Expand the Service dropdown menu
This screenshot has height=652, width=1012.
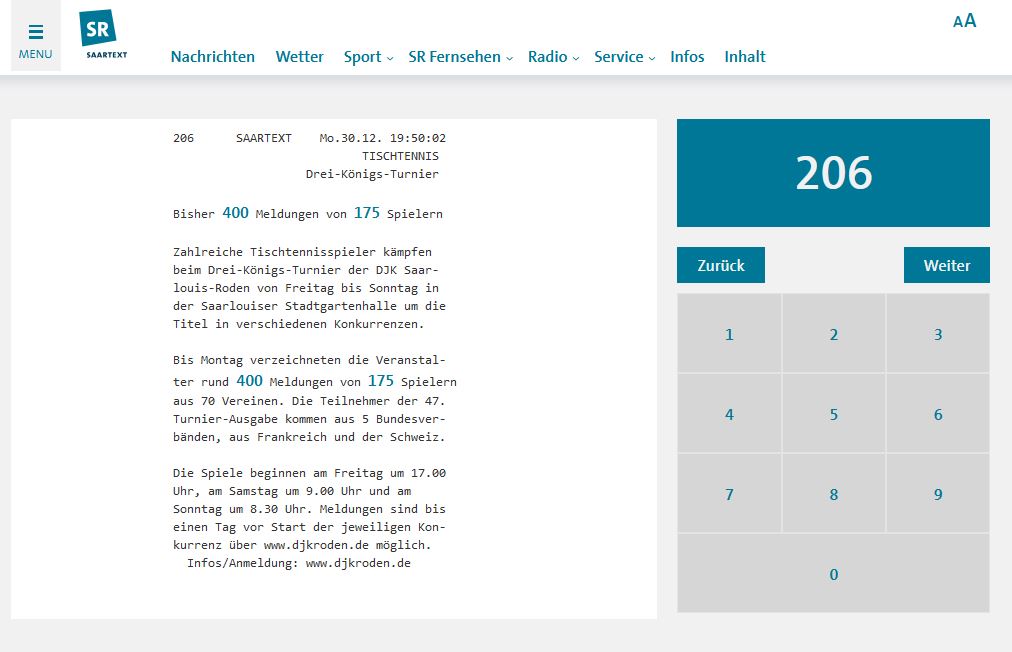[x=624, y=57]
